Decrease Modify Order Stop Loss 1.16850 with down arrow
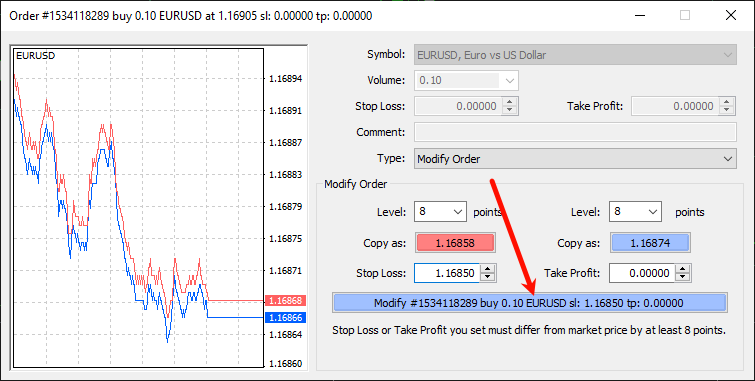Image resolution: width=755 pixels, height=381 pixels. (x=488, y=277)
